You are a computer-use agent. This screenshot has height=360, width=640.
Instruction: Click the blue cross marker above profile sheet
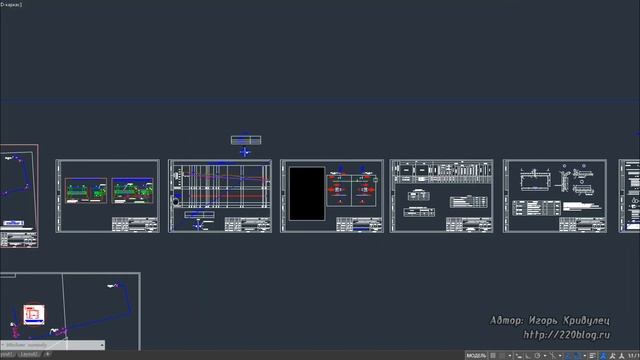[244, 152]
